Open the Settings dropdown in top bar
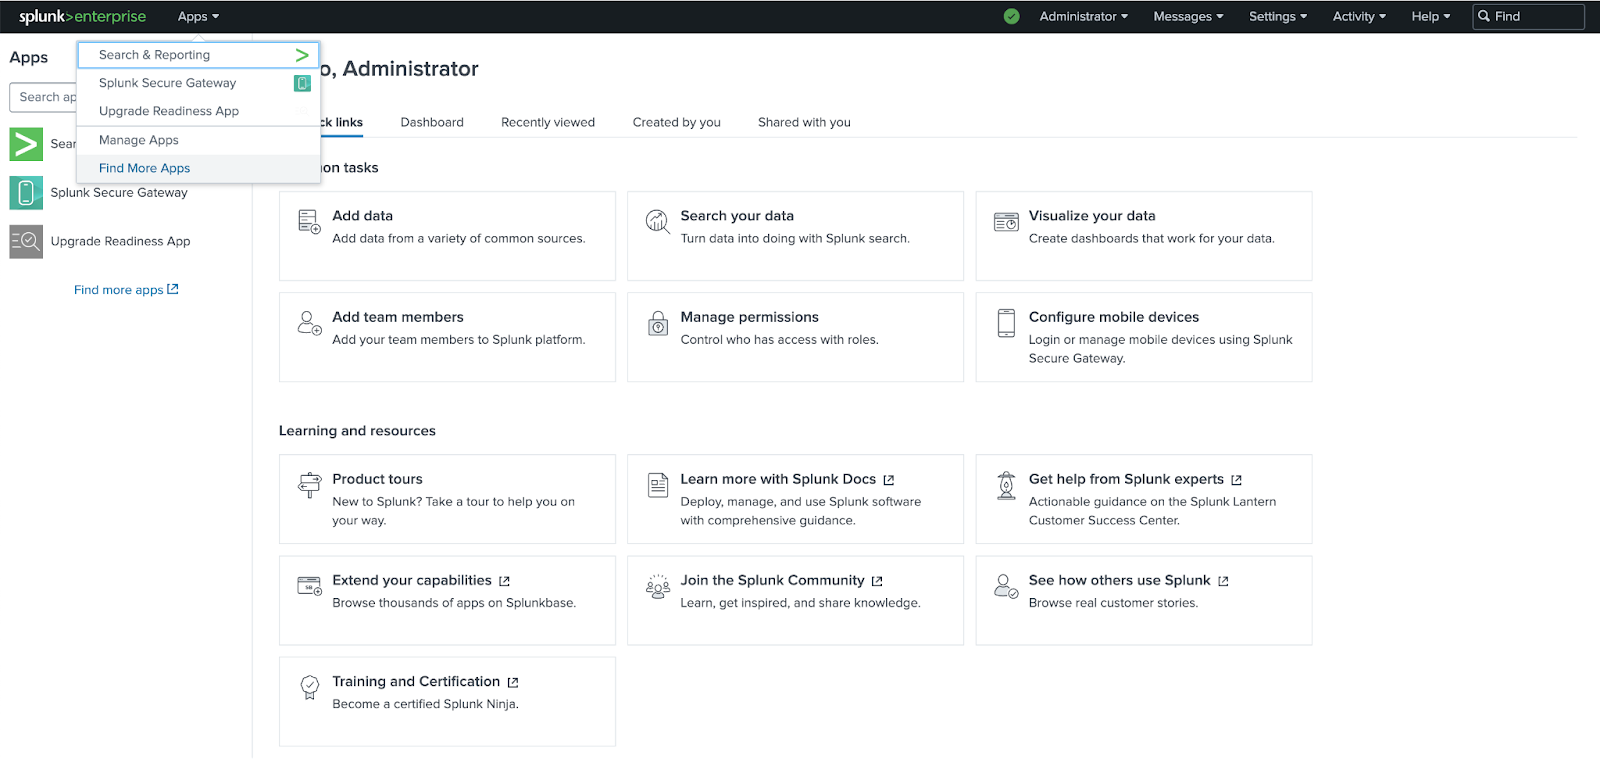Viewport: 1600px width, 759px height. (x=1277, y=17)
